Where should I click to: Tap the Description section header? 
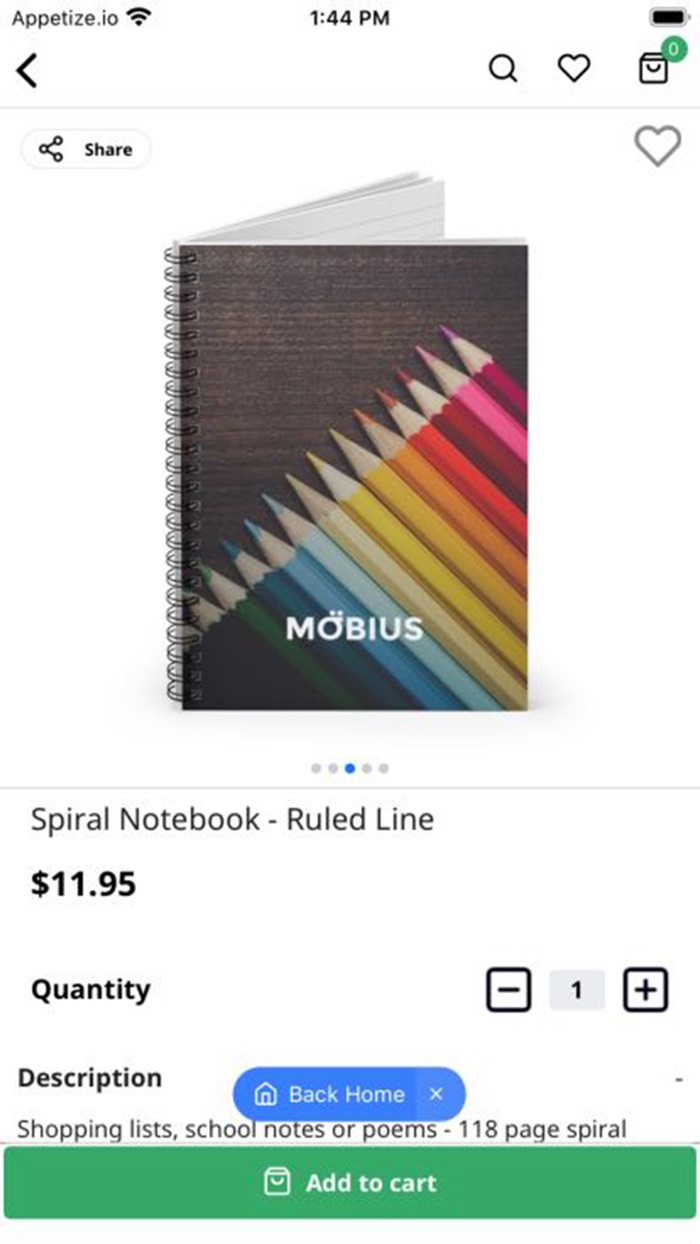click(90, 1078)
